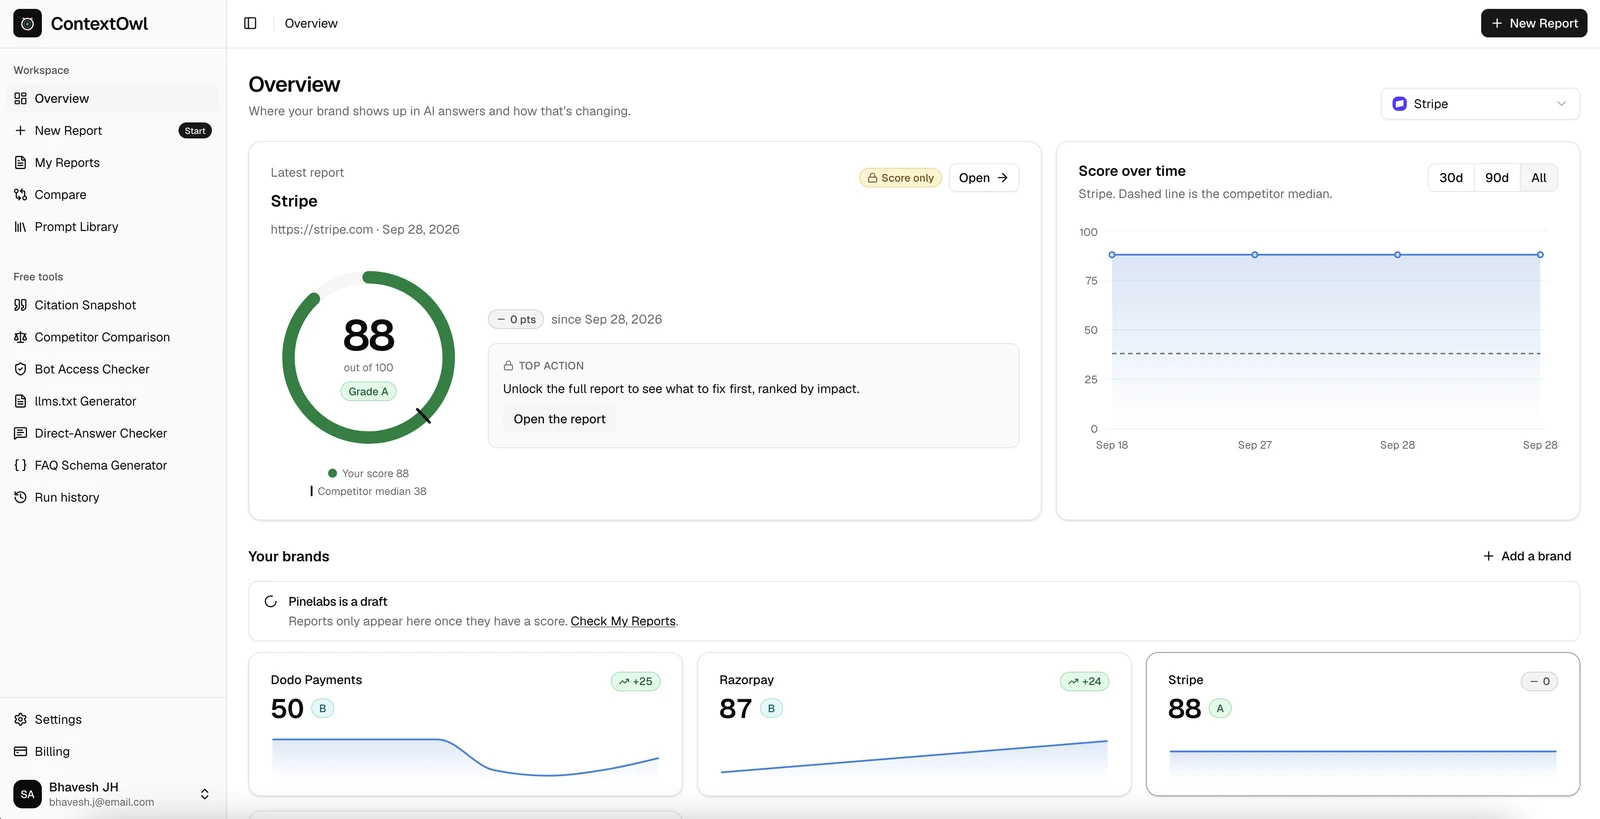Screen dimensions: 1600x819
Task: Expand the Bhavesh JH account menu chevron
Action: coord(205,794)
